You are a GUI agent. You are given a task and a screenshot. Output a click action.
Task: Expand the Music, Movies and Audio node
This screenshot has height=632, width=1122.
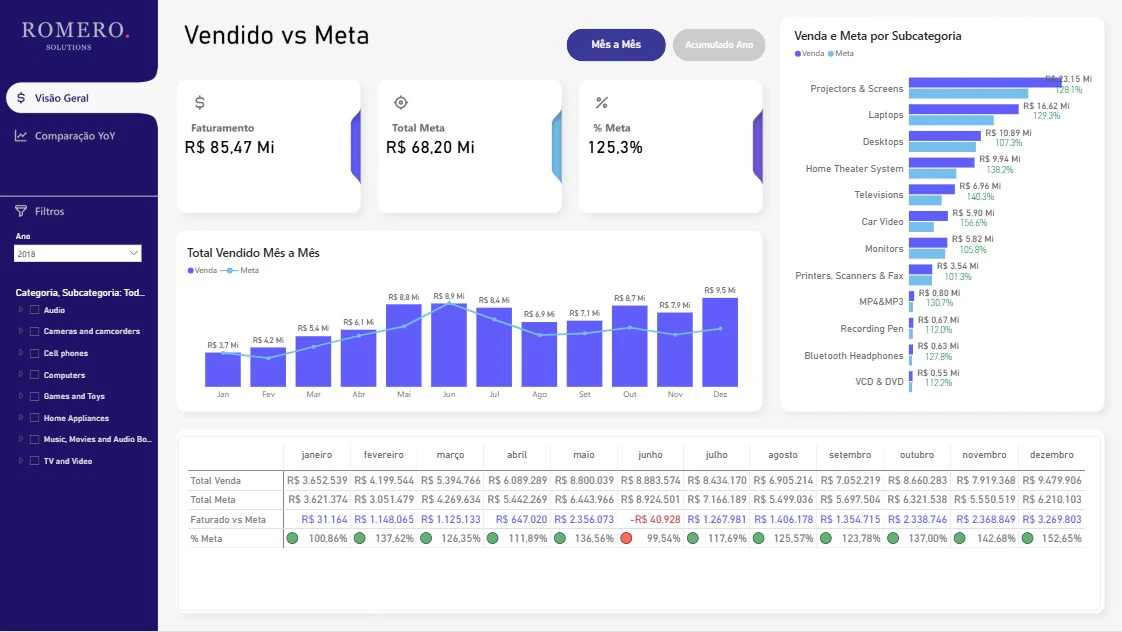tap(21, 439)
